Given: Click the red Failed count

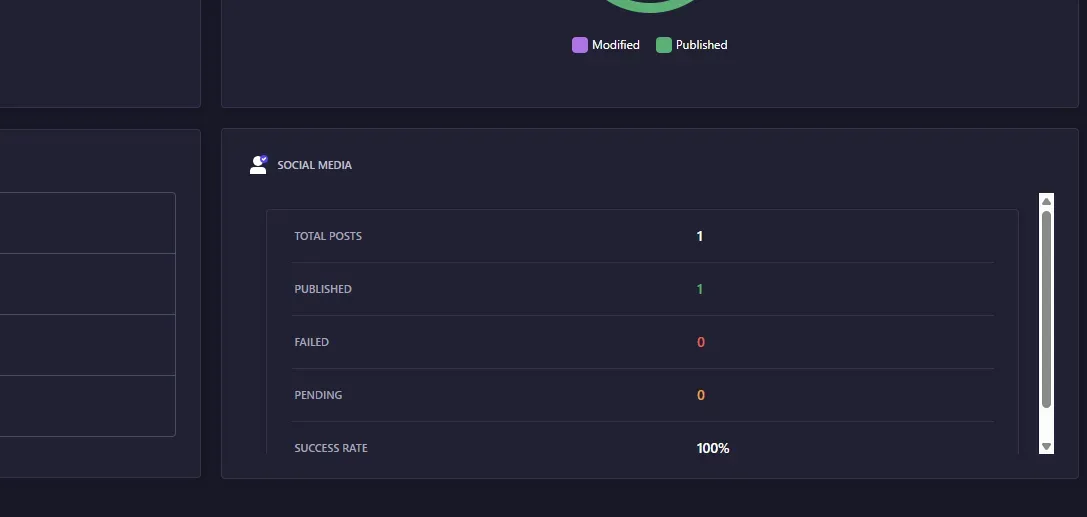Looking at the screenshot, I should 700,342.
